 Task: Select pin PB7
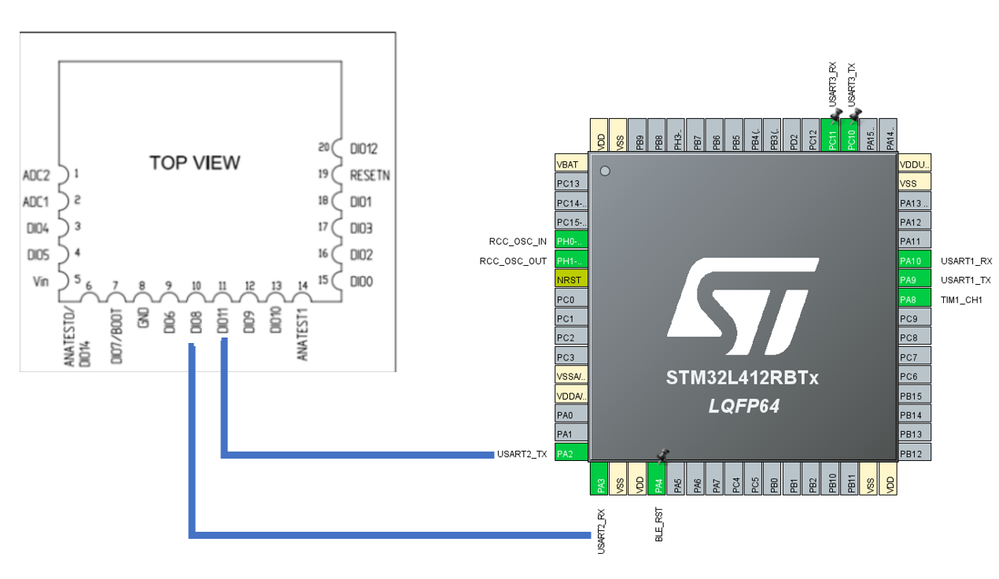(696, 135)
